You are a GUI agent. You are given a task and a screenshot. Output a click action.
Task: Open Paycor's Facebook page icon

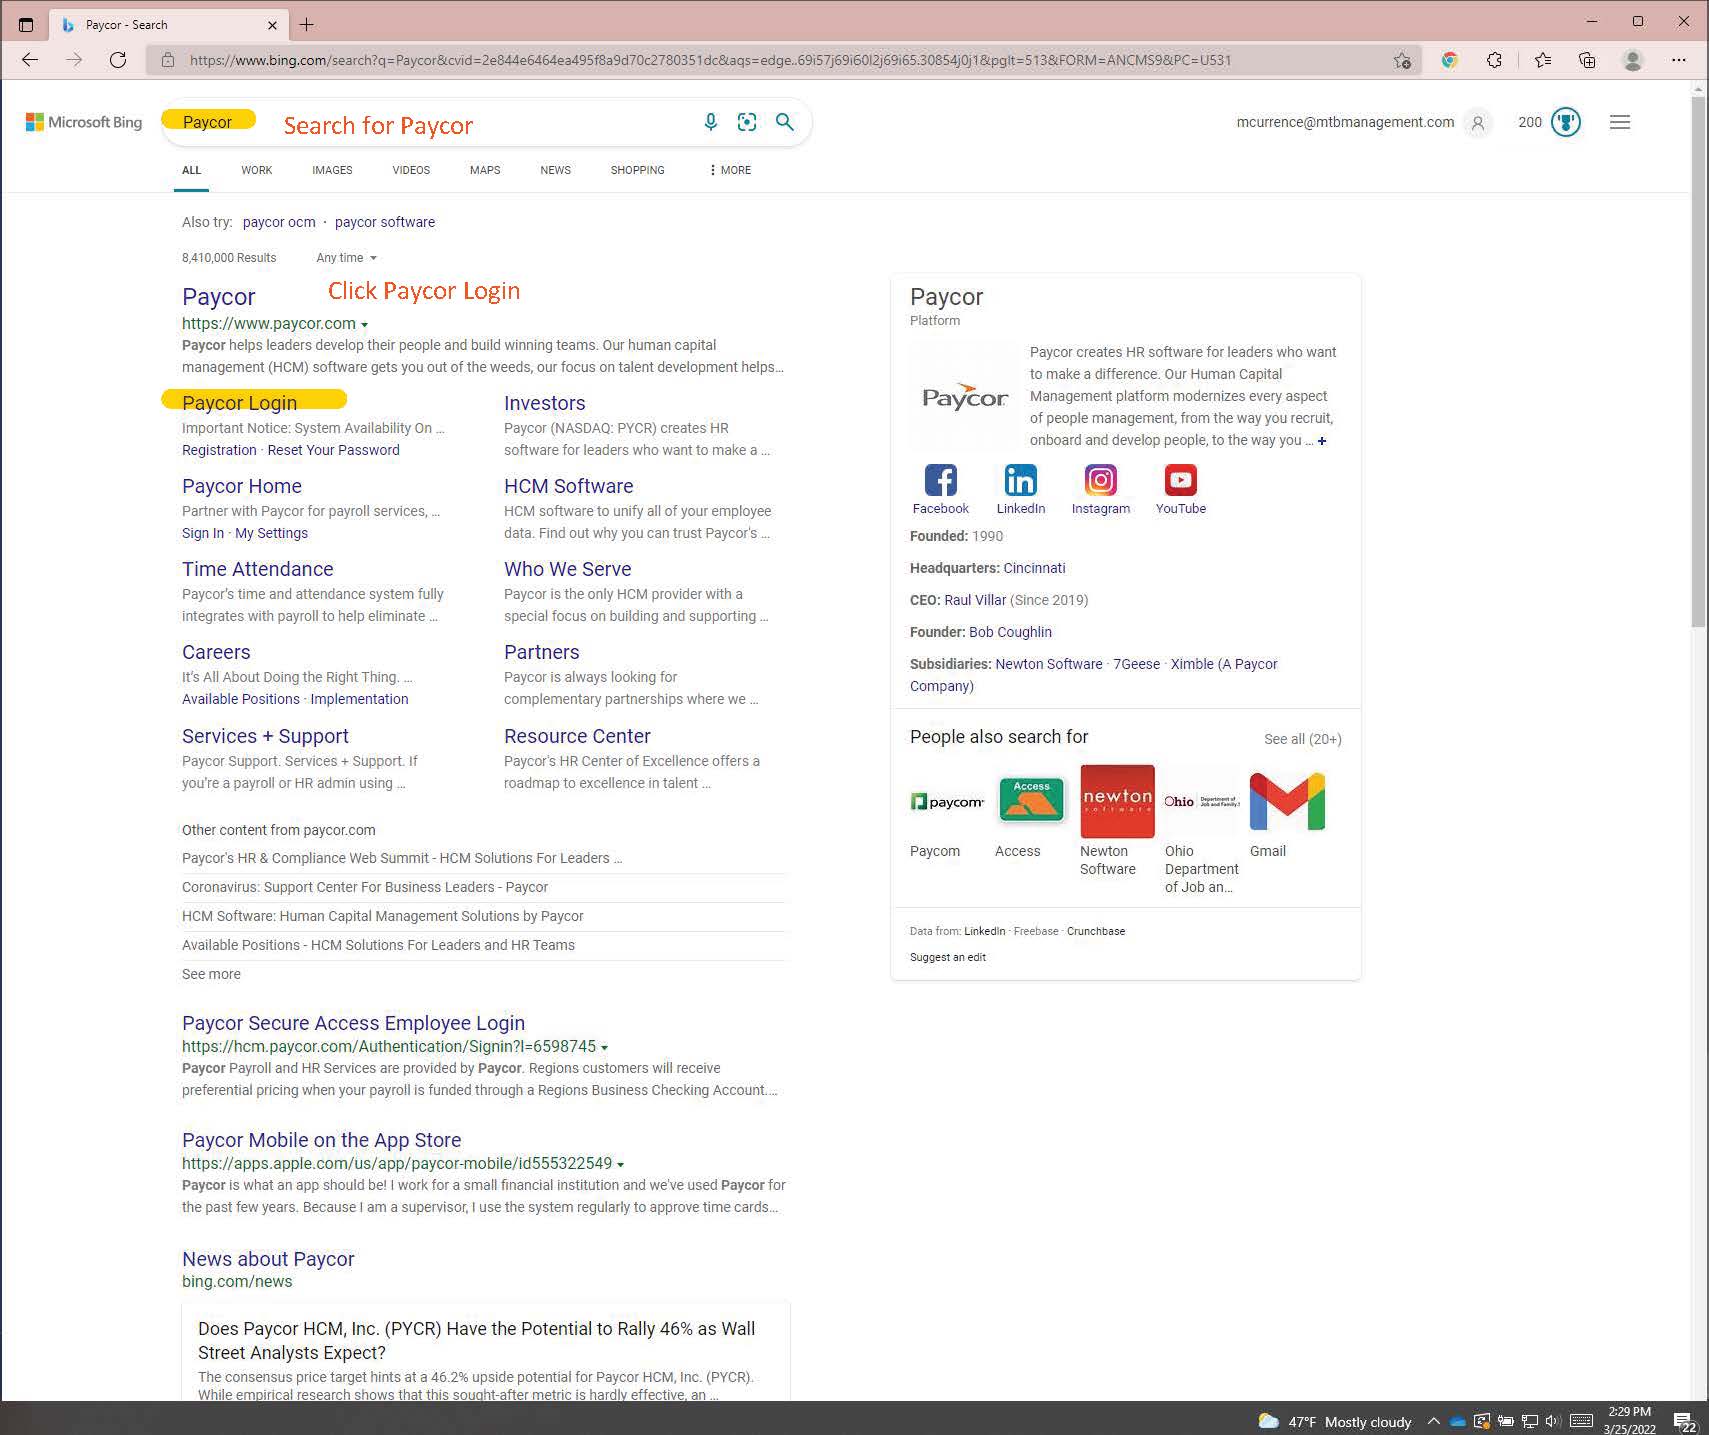939,480
